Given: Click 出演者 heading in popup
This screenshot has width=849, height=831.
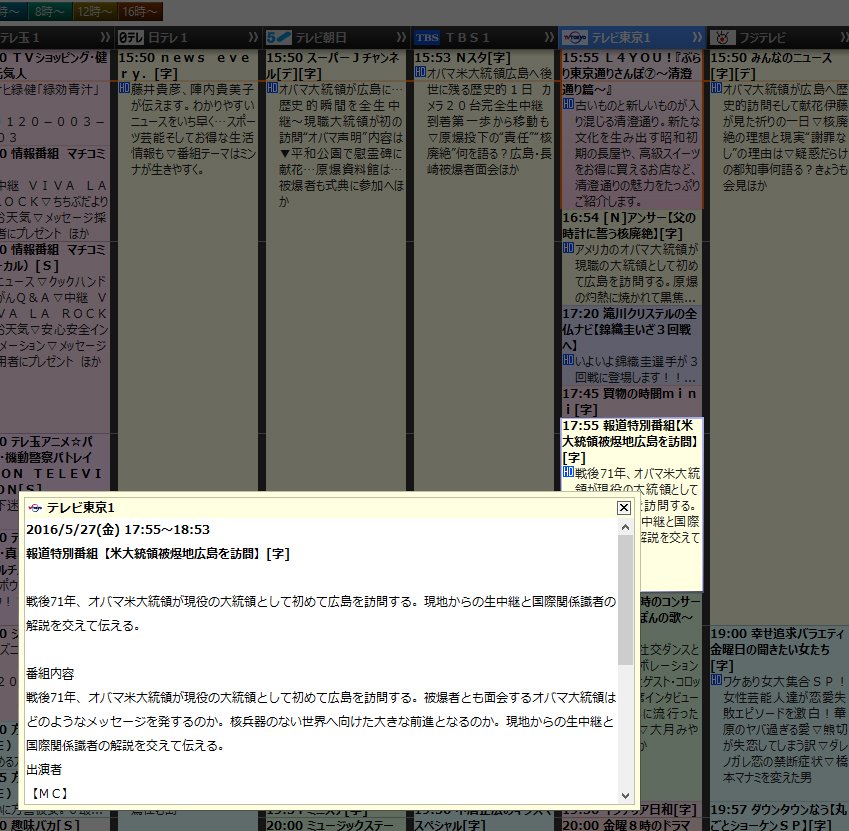Looking at the screenshot, I should tap(44, 769).
